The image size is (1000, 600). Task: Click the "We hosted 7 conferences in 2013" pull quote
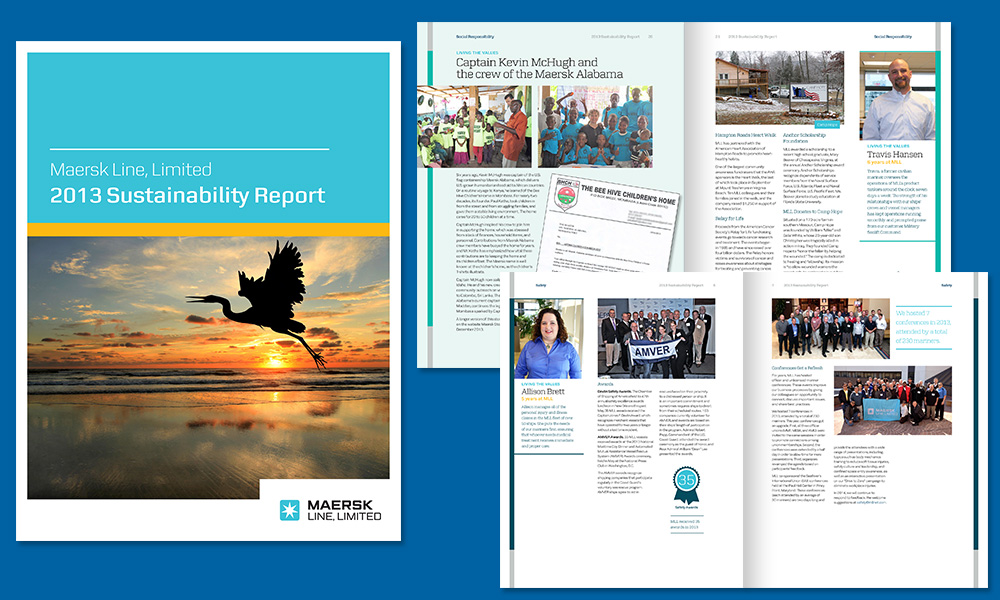tap(923, 326)
